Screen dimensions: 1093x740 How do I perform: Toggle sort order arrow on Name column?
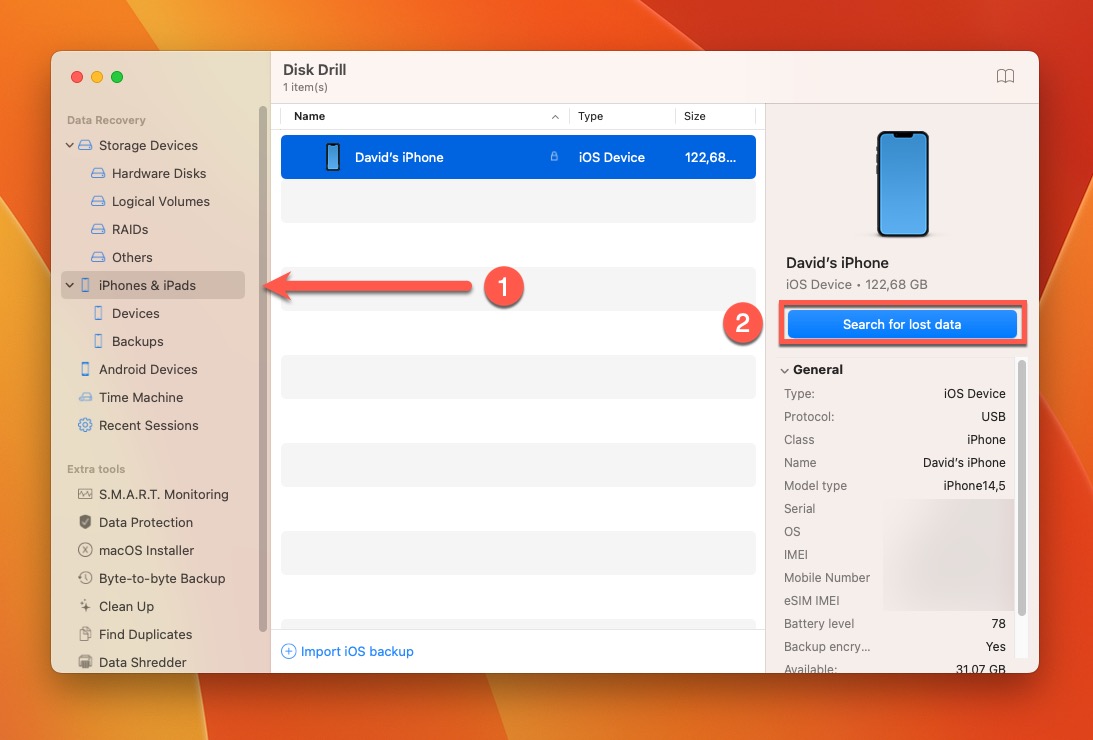pos(555,116)
